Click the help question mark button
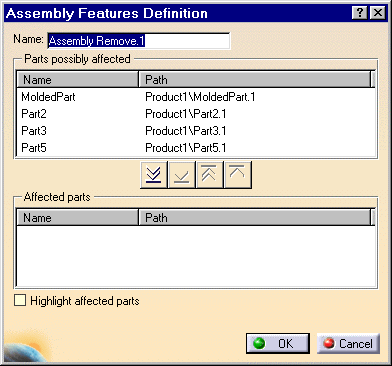Screen dimensions: 392x366 pos(360,13)
